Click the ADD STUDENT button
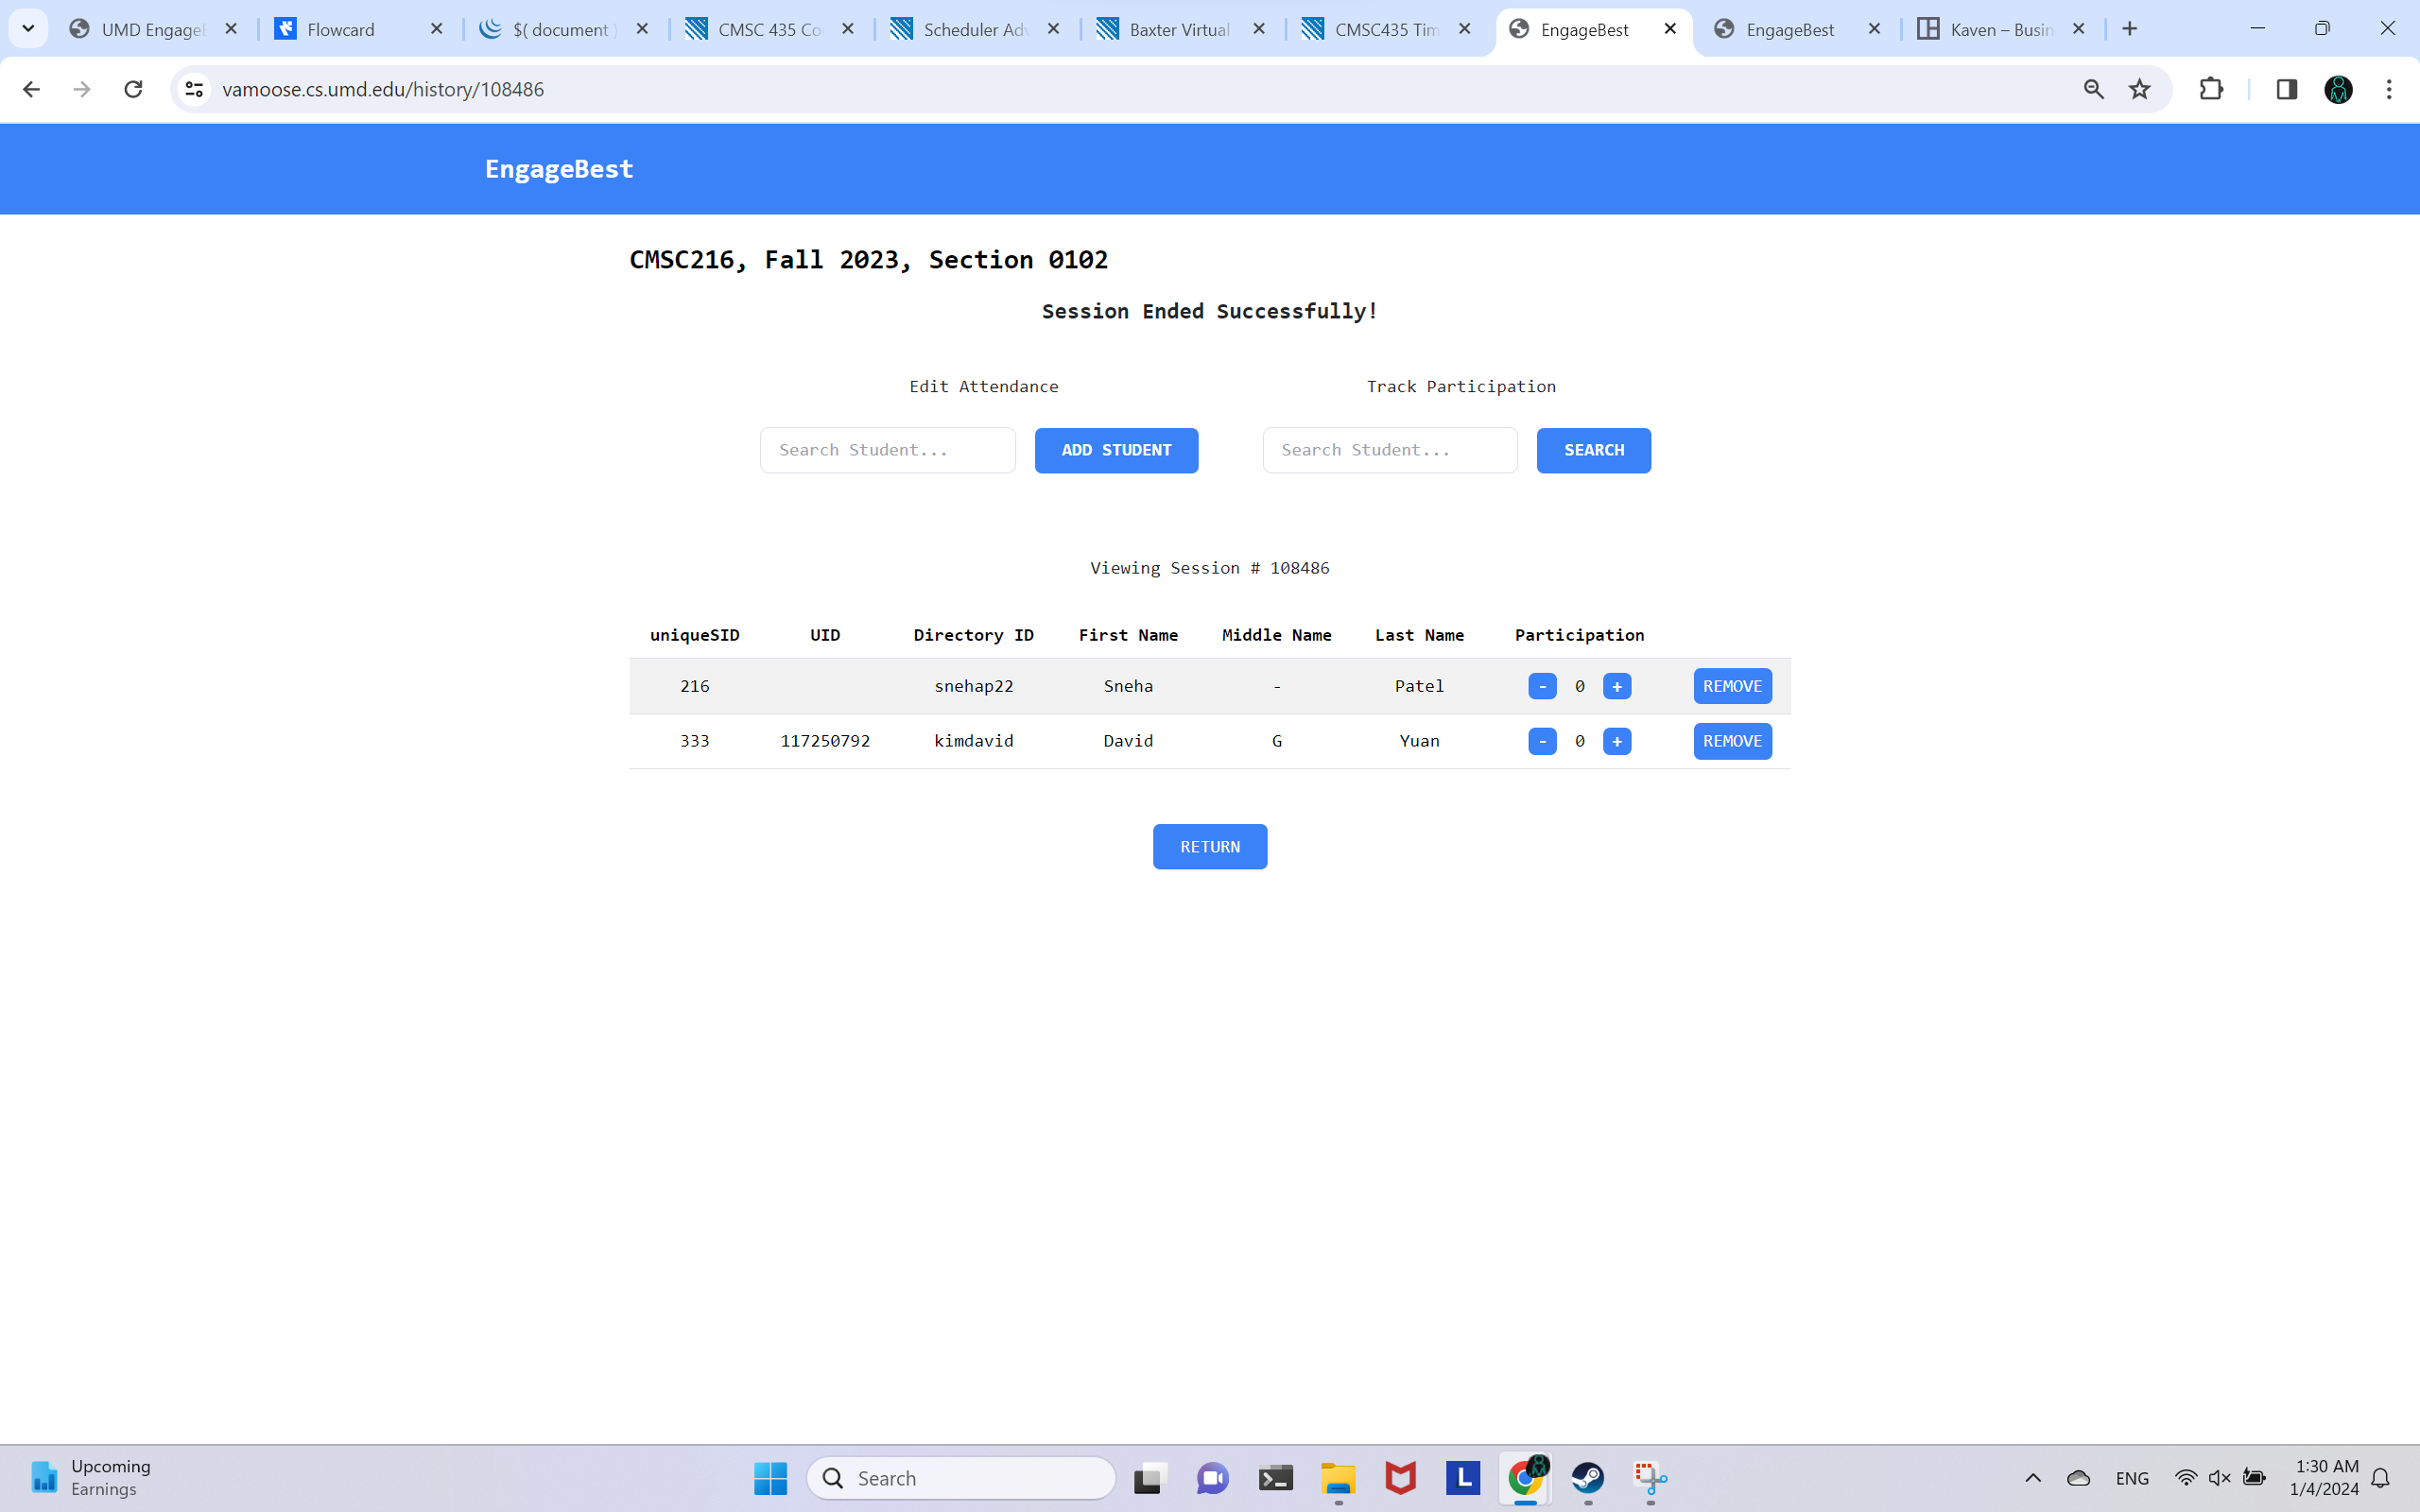2420x1512 pixels. [1116, 450]
